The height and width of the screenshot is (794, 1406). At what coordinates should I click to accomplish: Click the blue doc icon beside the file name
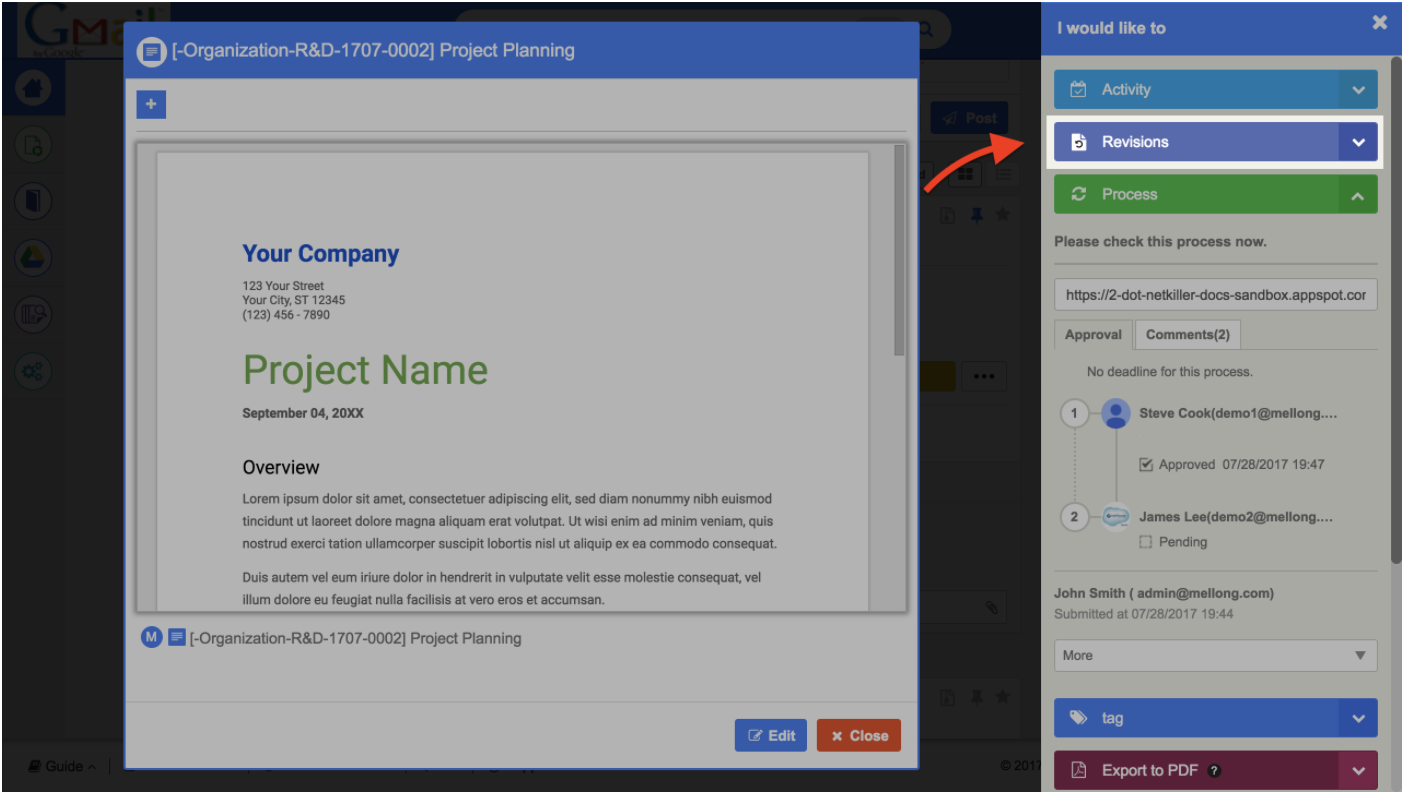tap(177, 637)
